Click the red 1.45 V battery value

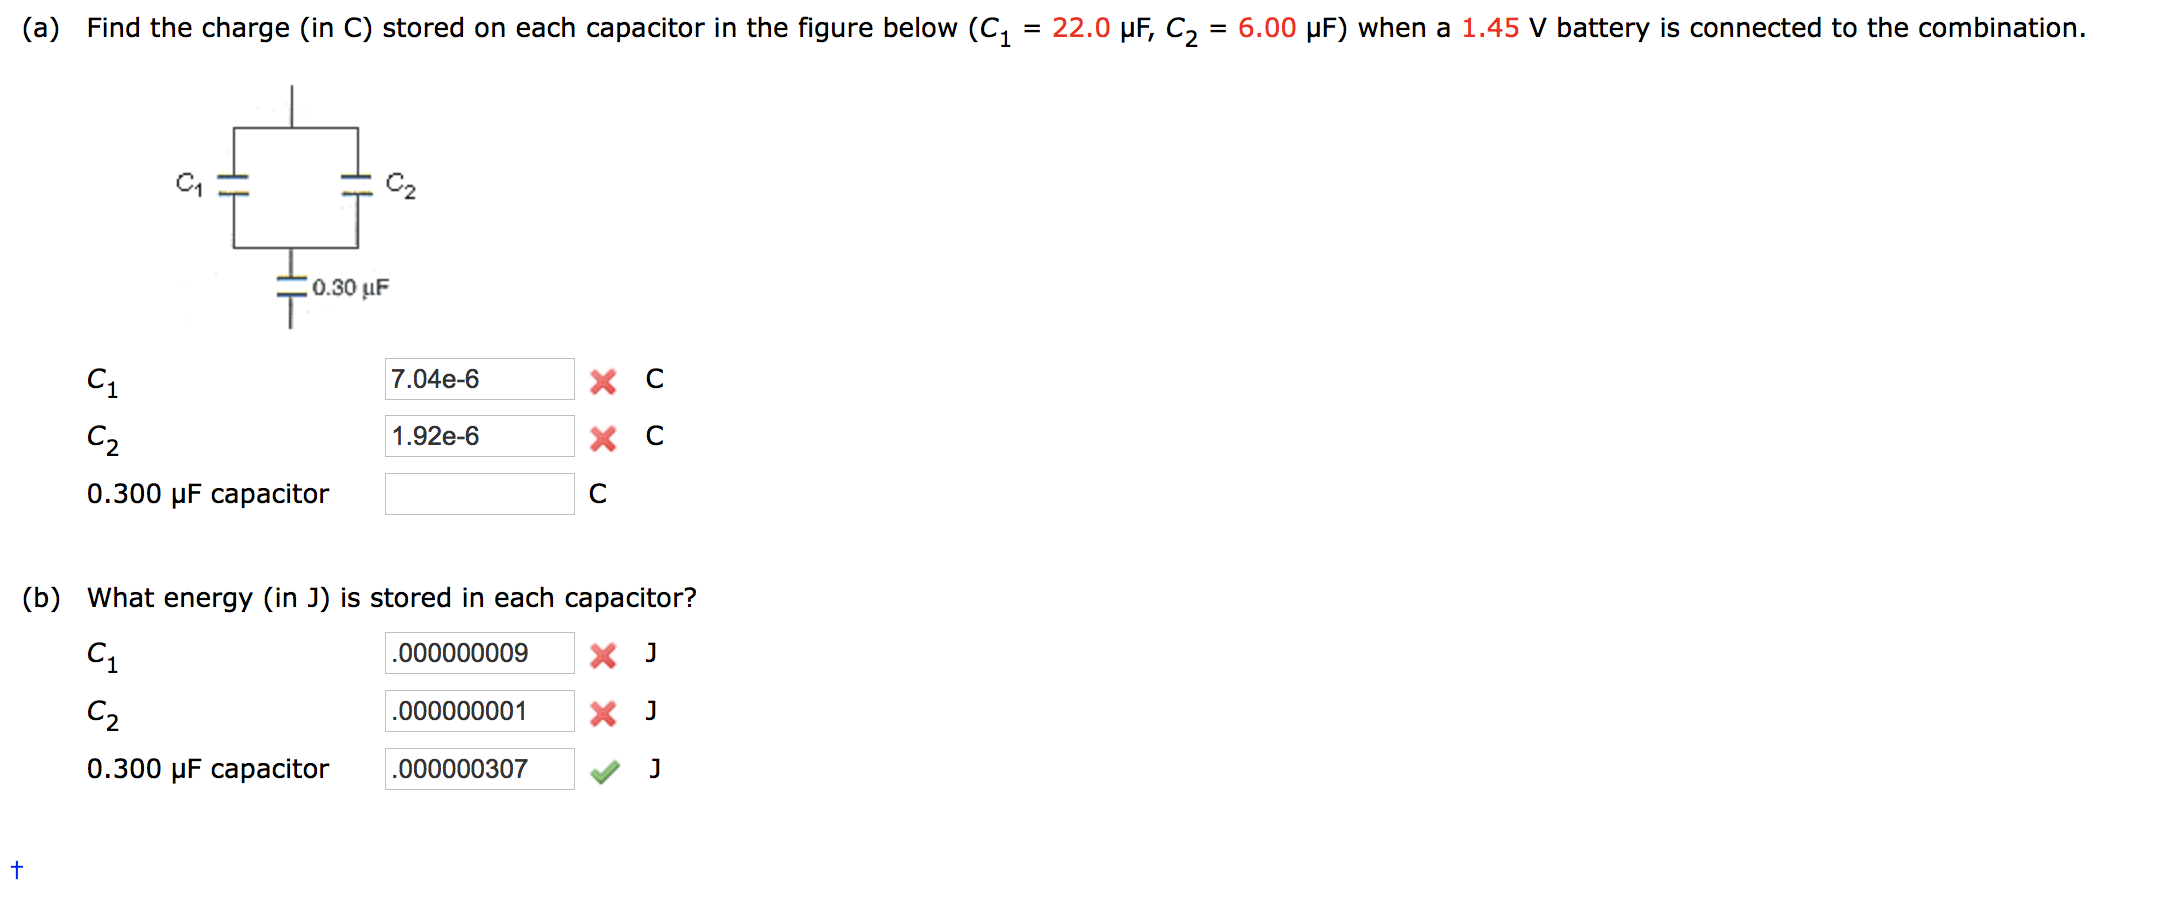(1489, 28)
